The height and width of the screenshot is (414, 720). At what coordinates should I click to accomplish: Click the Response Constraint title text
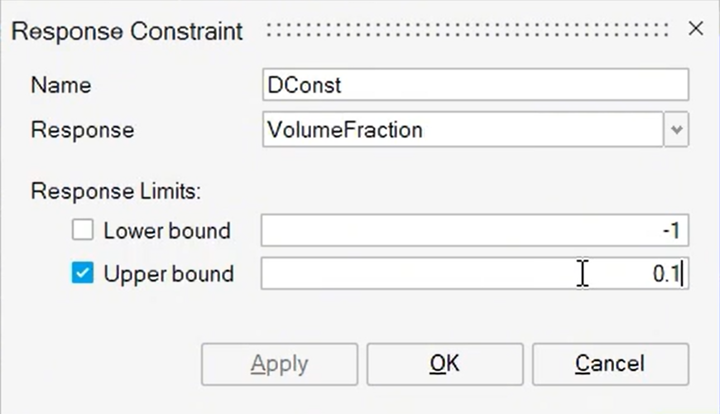point(127,31)
